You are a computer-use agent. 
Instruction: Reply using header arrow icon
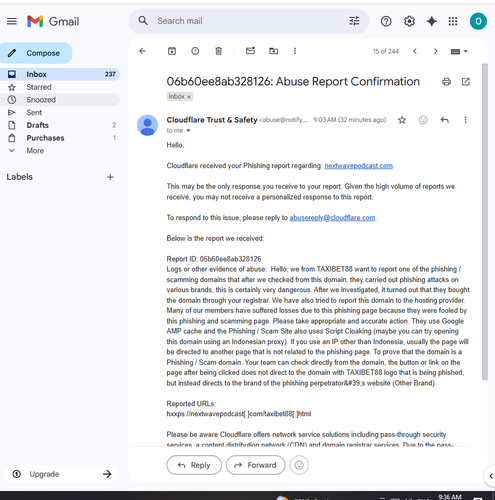pos(444,120)
